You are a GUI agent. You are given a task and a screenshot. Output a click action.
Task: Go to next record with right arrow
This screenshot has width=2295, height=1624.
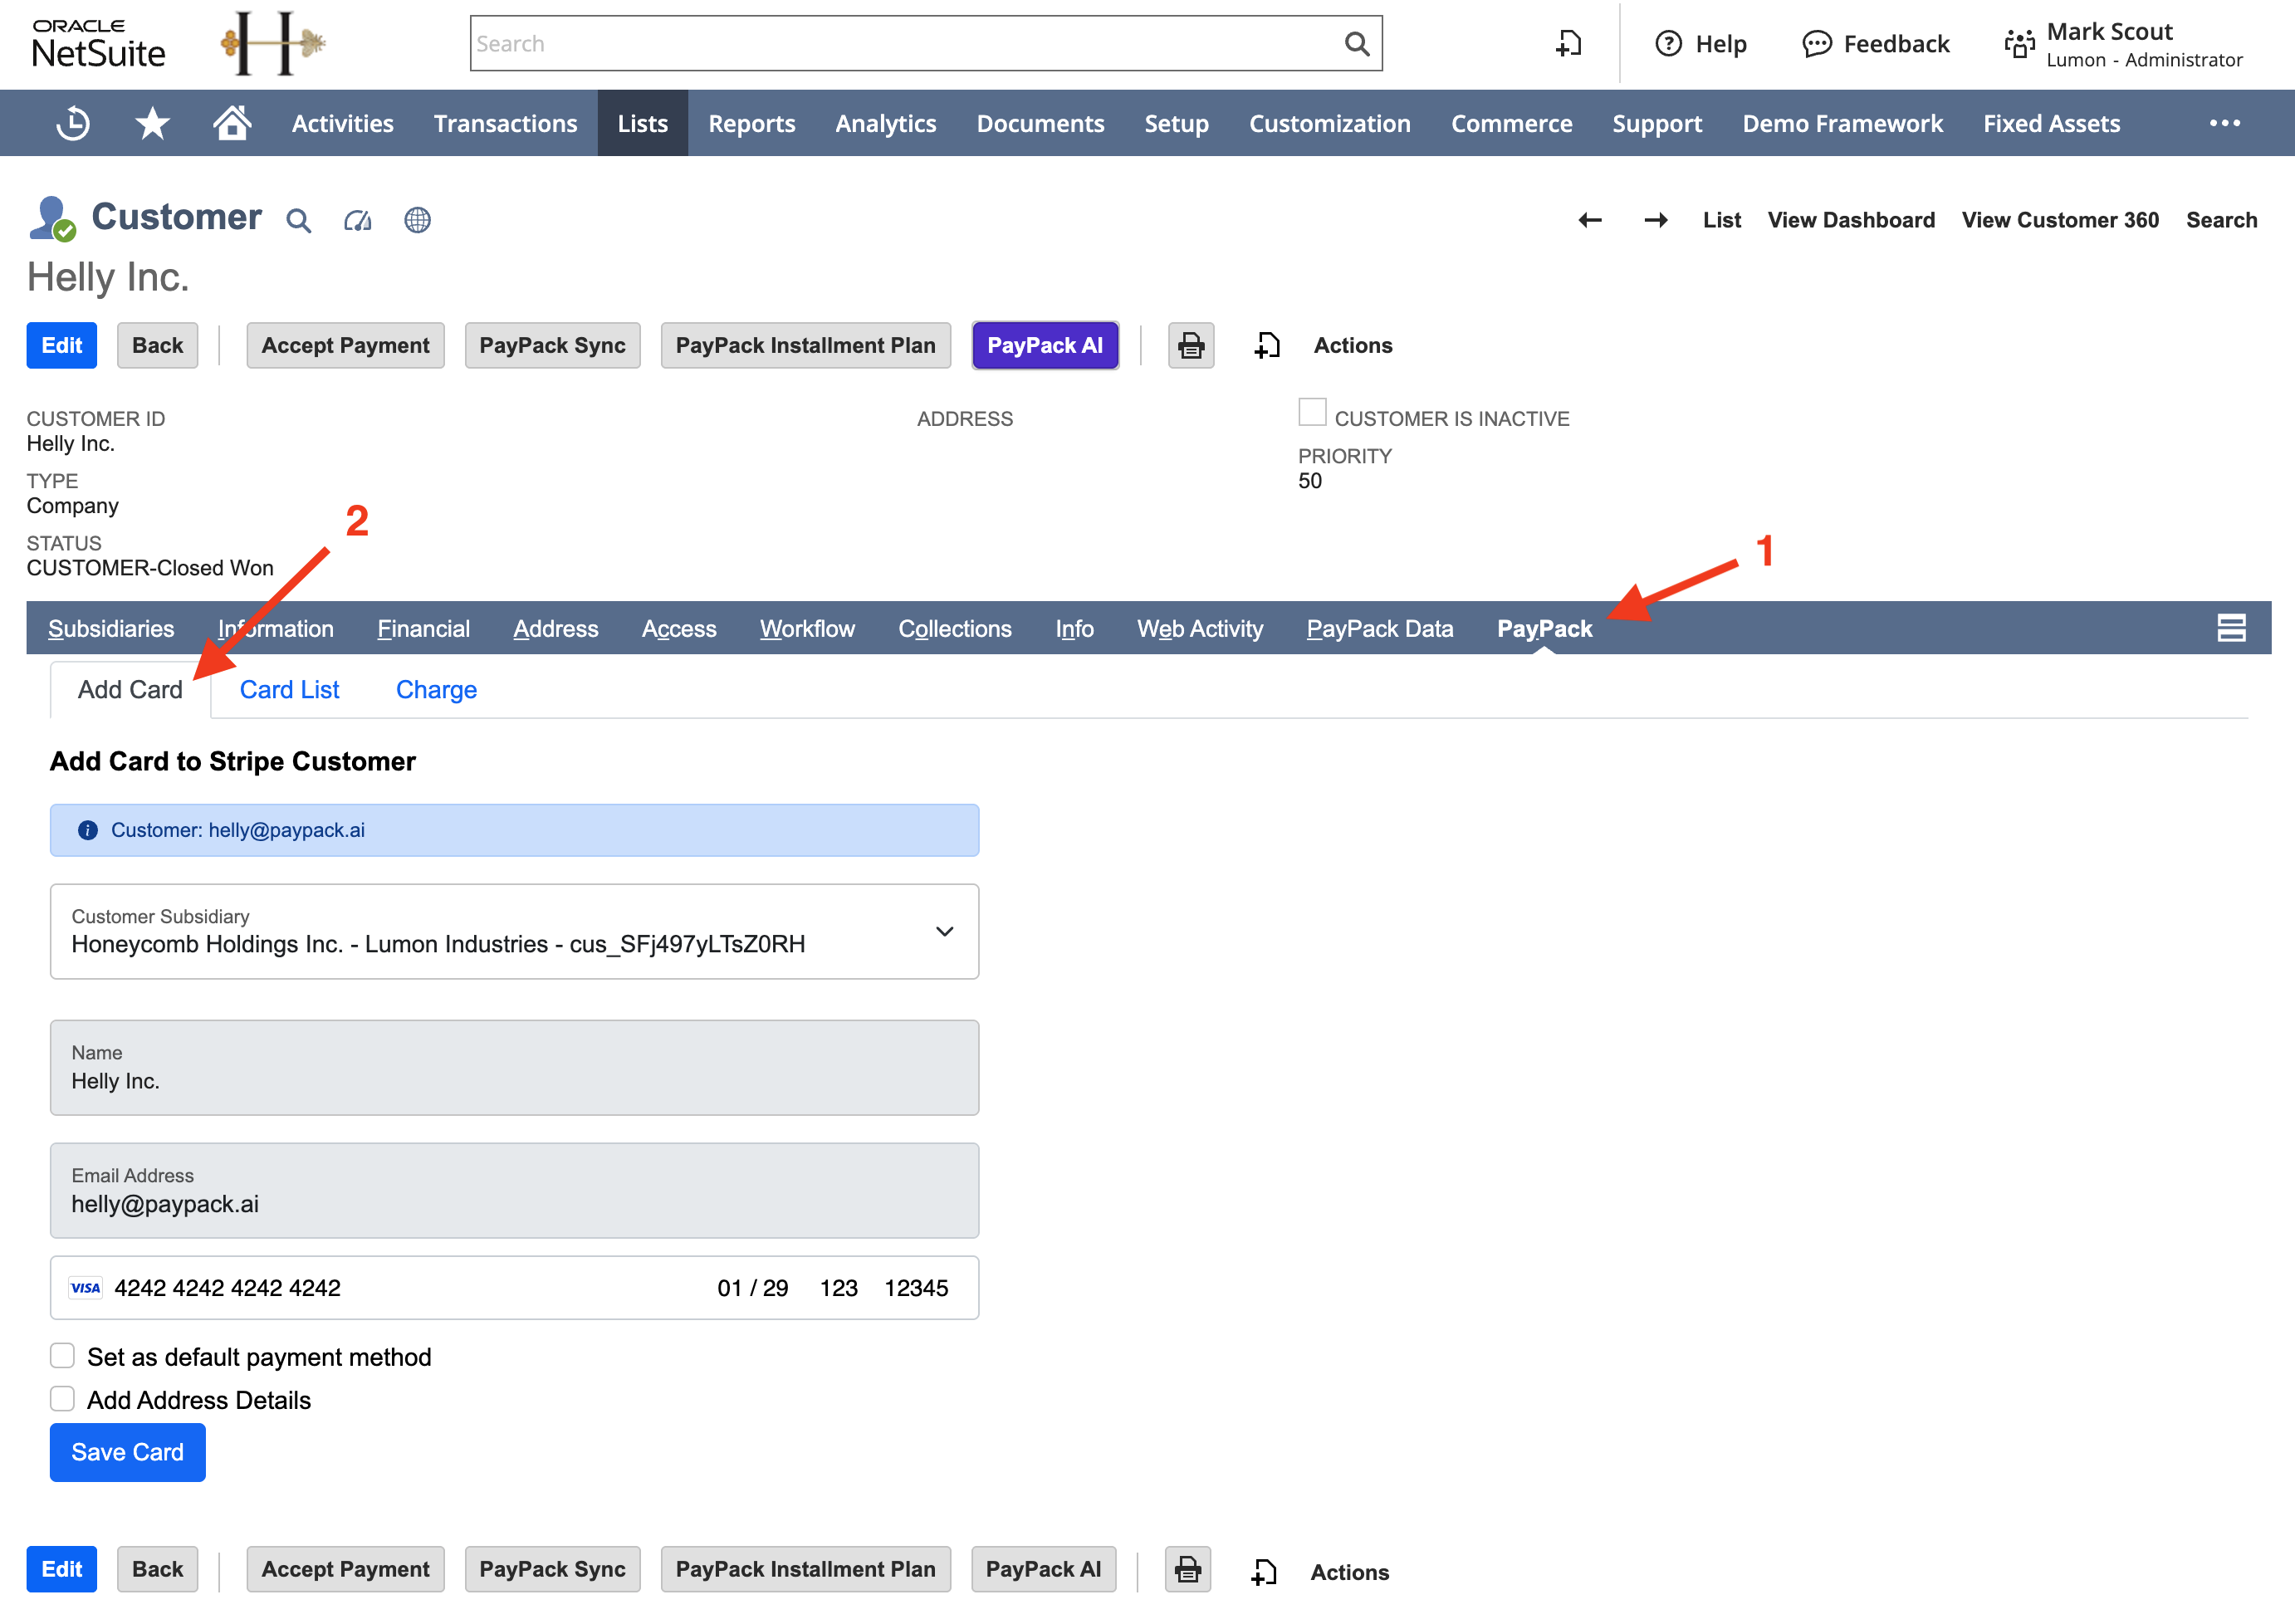(1656, 220)
